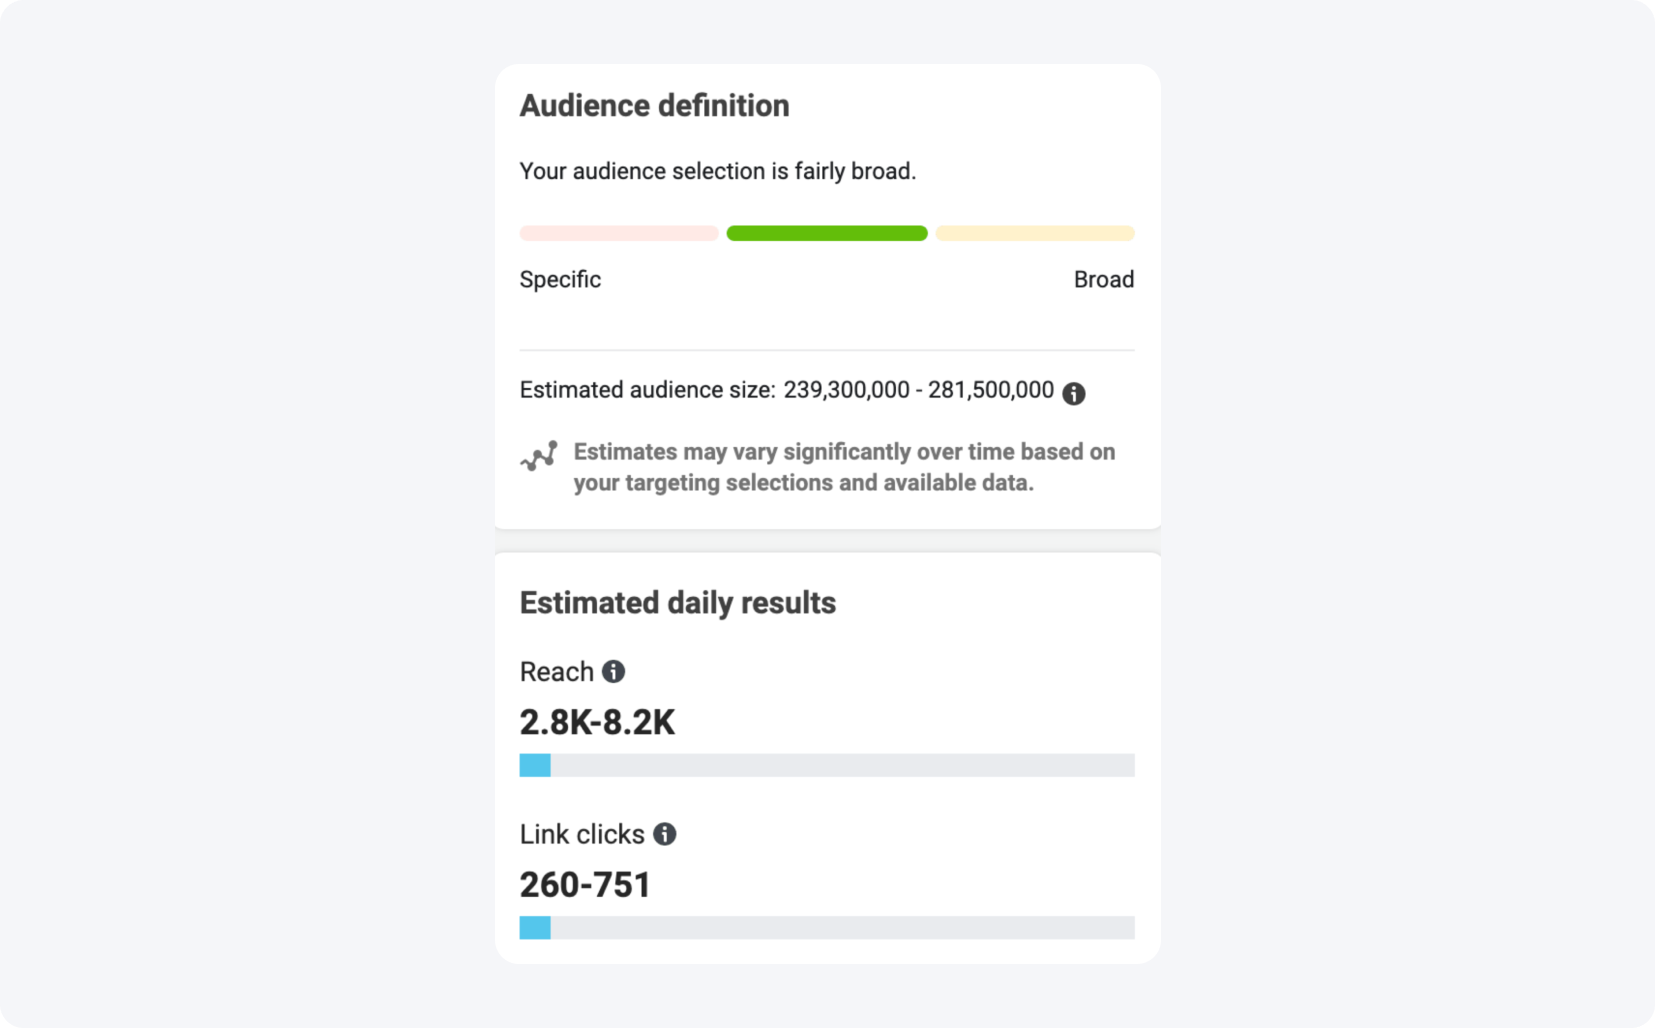Click the green segment of the audience meter

point(826,233)
